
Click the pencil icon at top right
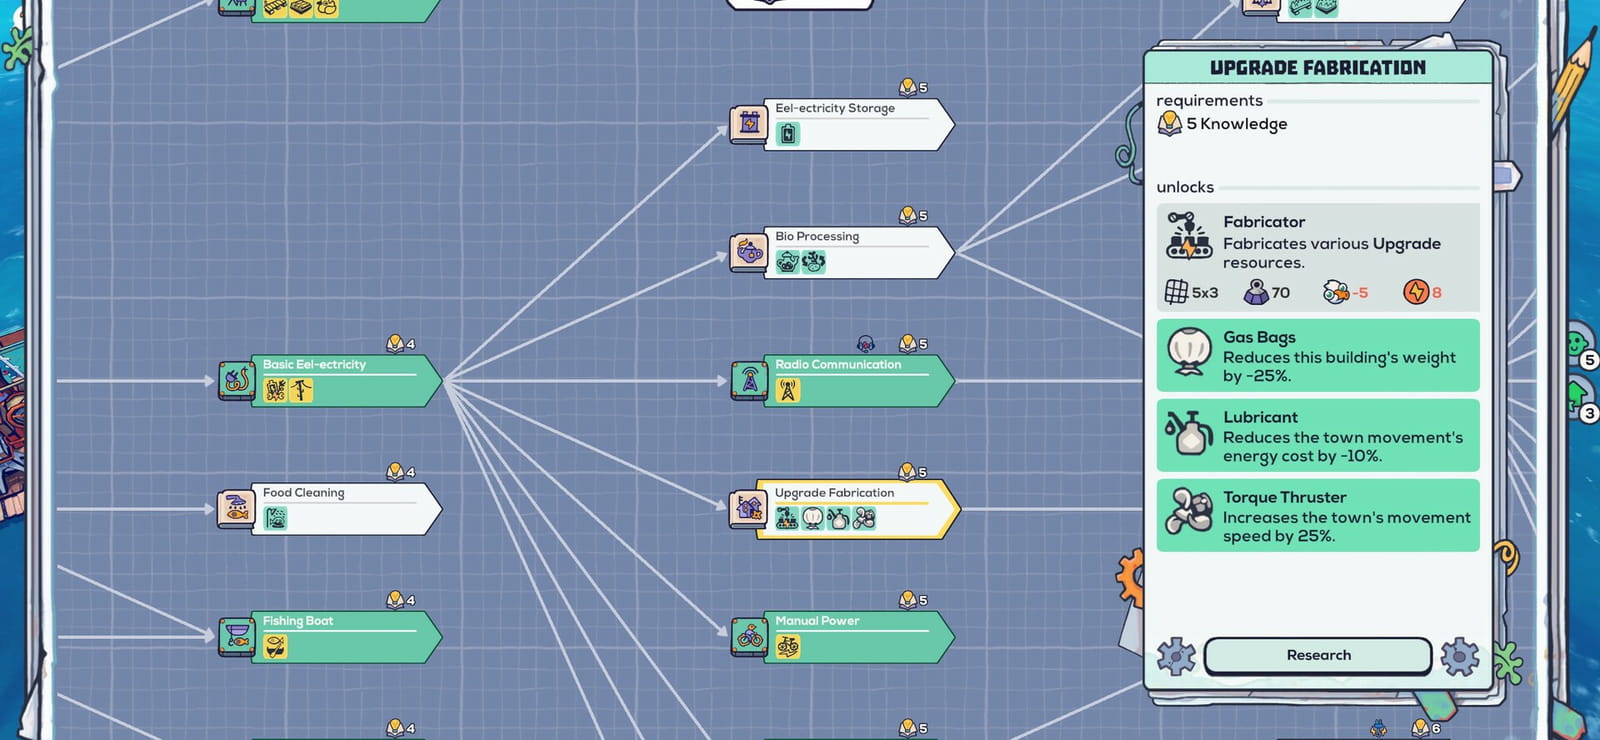tap(1571, 77)
